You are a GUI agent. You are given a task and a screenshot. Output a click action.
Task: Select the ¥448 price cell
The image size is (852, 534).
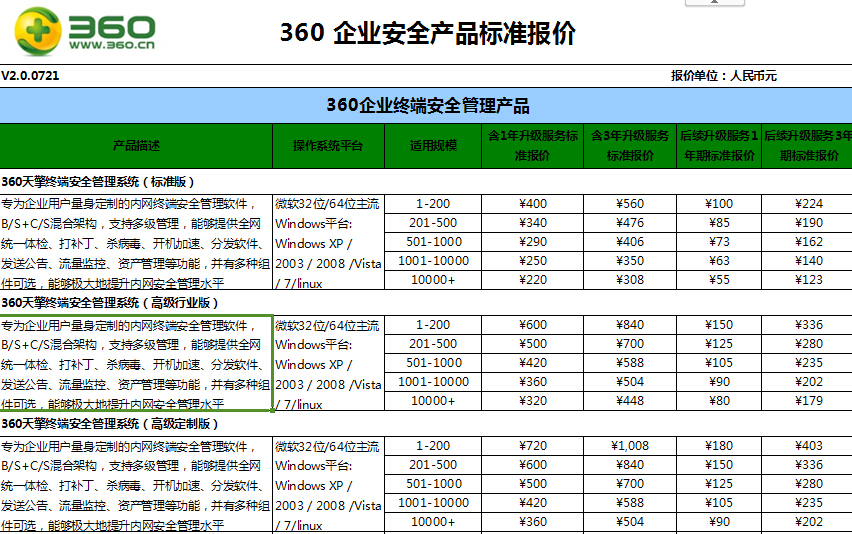click(629, 401)
